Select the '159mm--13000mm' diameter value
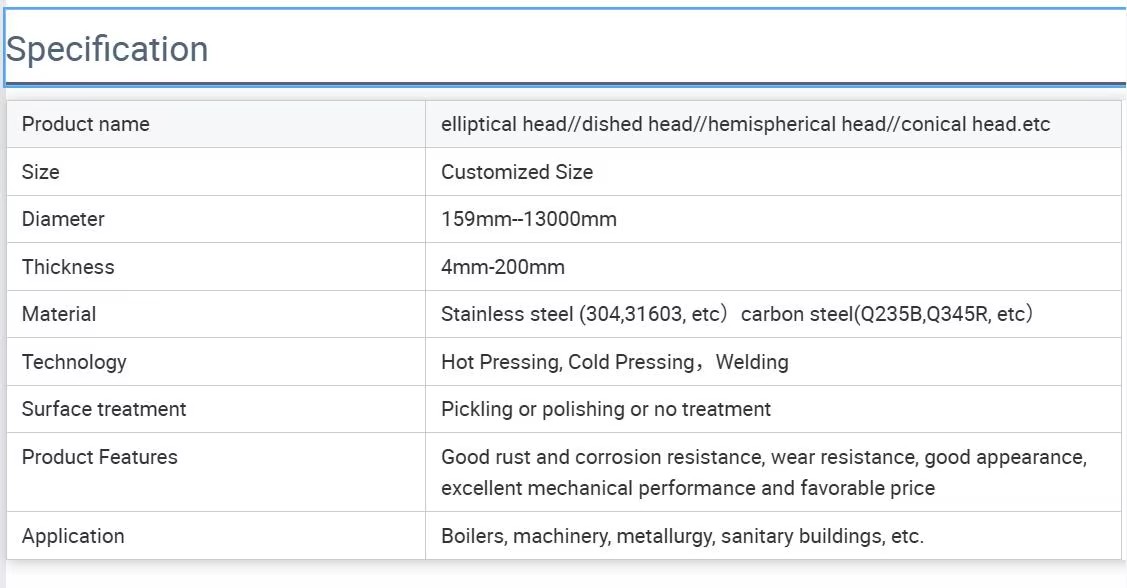This screenshot has width=1127, height=588. (529, 219)
